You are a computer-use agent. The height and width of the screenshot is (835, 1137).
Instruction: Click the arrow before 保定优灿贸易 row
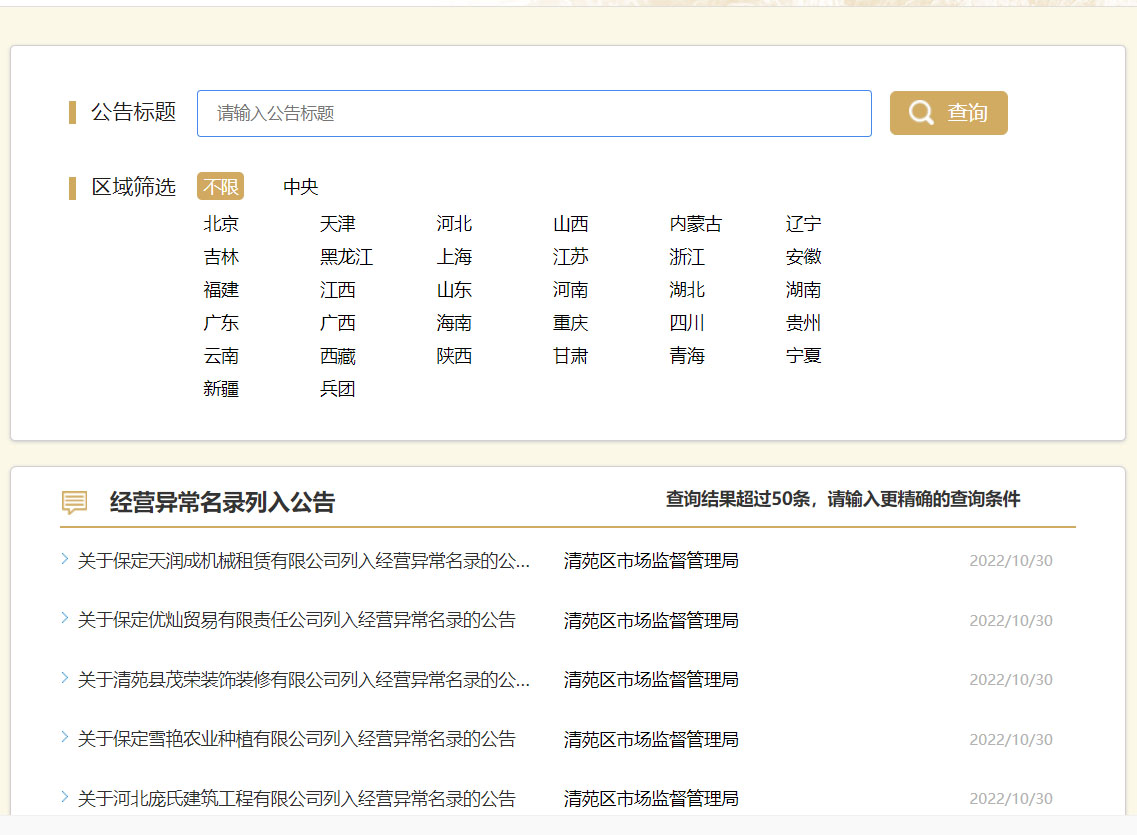[65, 618]
